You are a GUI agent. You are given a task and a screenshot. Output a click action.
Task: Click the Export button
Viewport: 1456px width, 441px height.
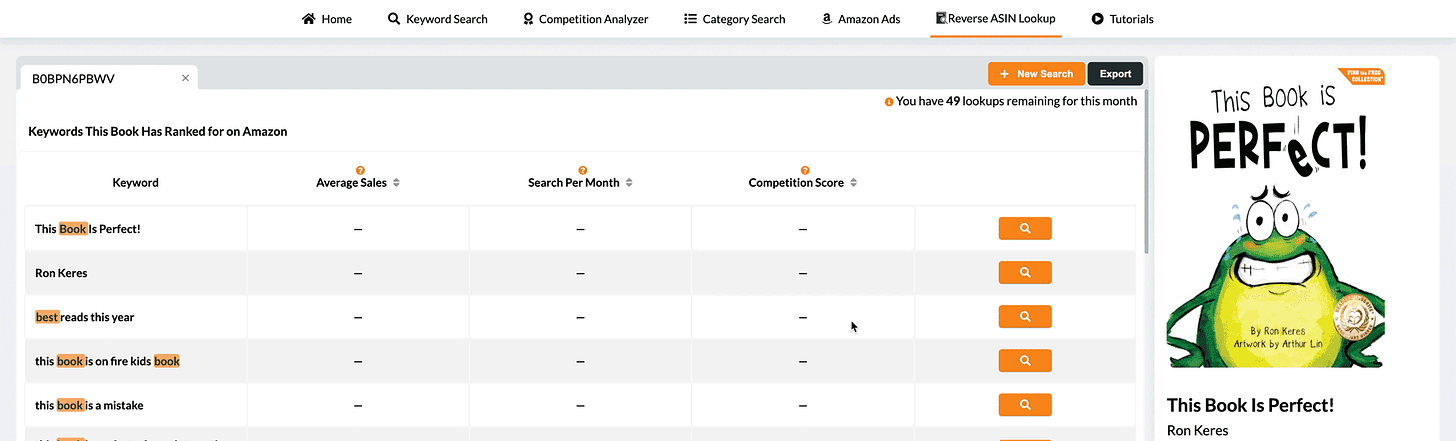[1115, 74]
